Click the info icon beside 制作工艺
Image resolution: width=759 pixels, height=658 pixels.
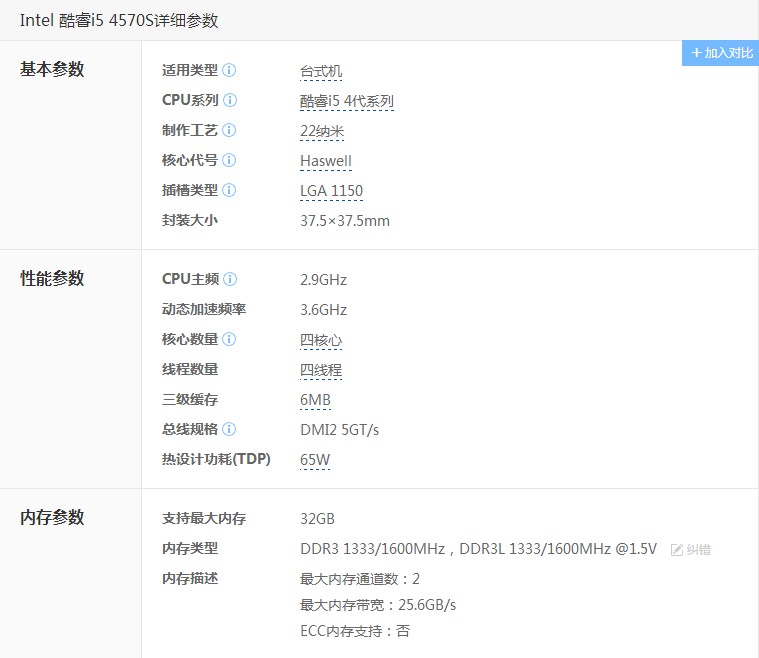229,130
